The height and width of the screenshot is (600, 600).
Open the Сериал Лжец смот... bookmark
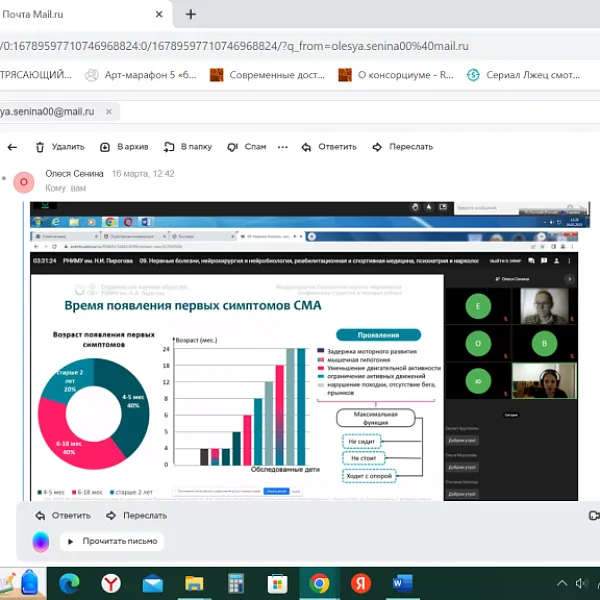click(523, 75)
